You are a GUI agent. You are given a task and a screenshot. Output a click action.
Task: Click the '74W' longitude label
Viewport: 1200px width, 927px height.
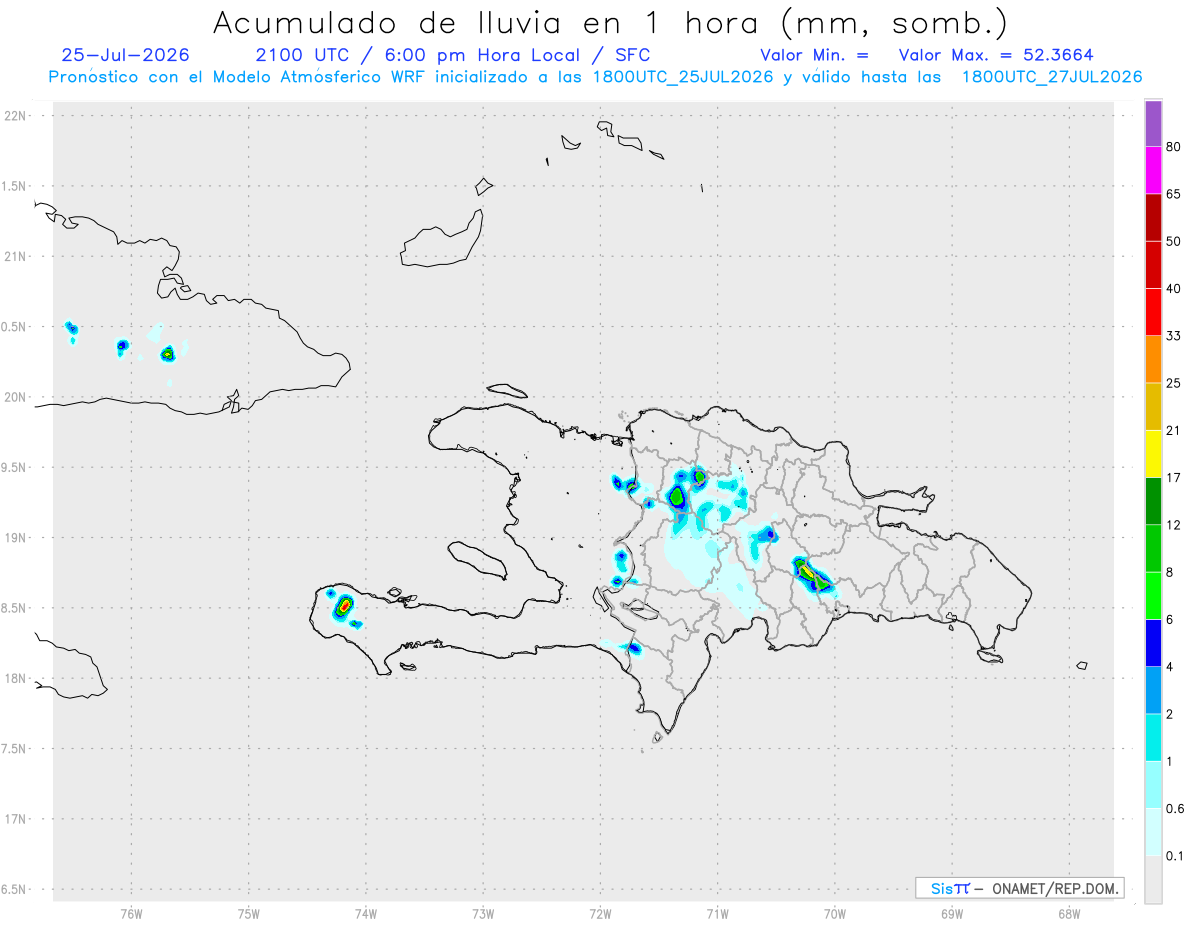click(x=366, y=912)
